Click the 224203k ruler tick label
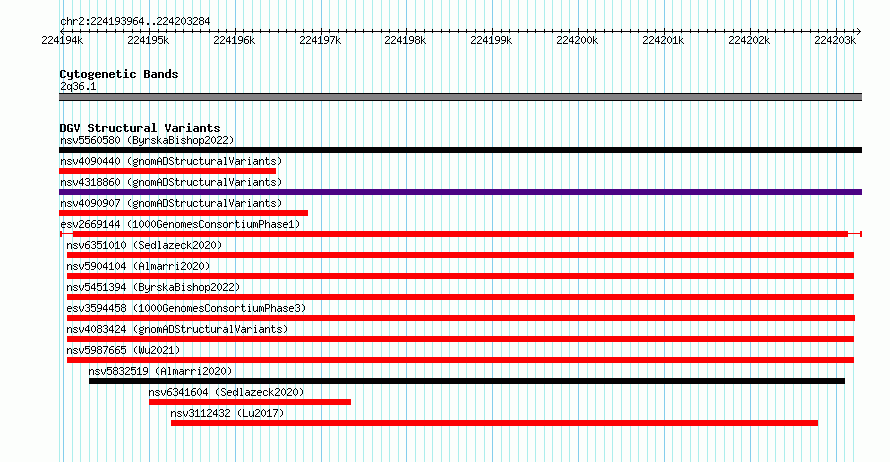The width and height of the screenshot is (890, 462). [x=835, y=40]
